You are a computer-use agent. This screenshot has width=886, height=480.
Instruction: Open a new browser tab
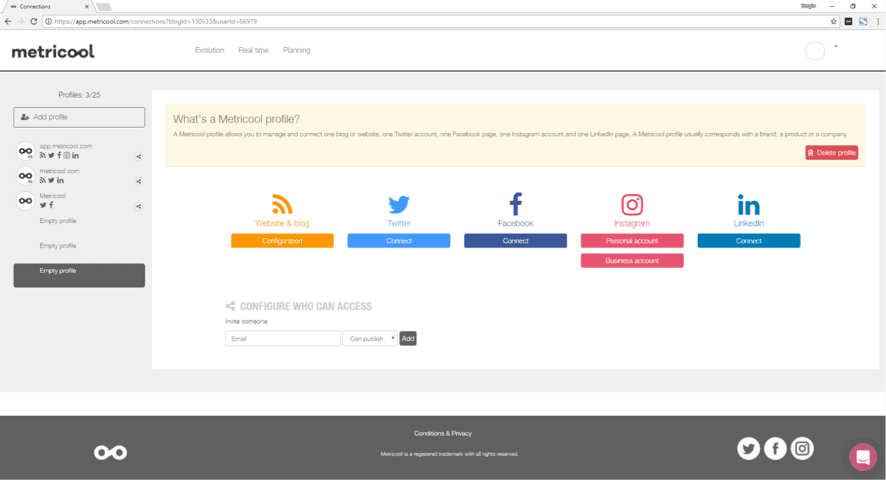(x=104, y=7)
